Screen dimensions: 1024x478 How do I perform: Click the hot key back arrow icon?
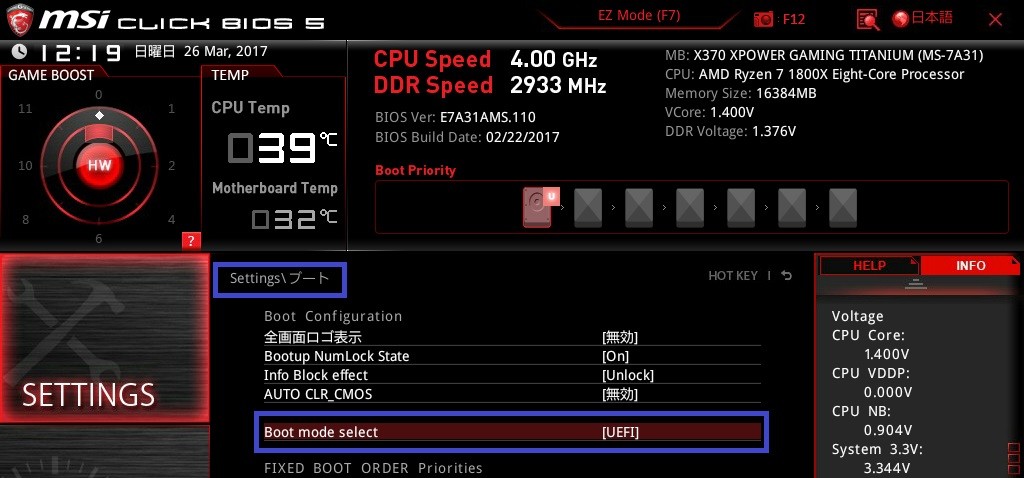[x=787, y=276]
